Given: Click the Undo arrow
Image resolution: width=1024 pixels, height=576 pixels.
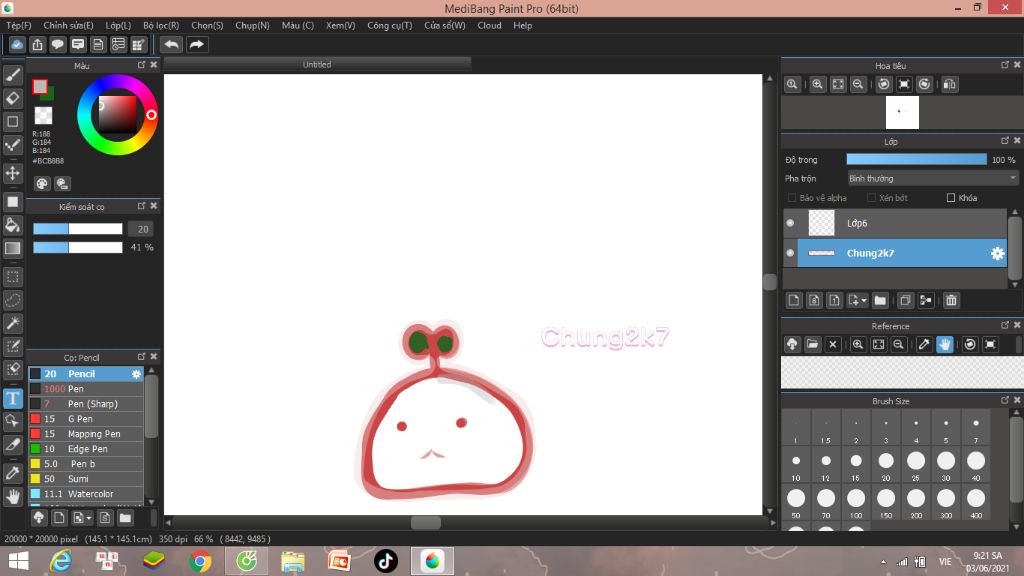Looking at the screenshot, I should 172,44.
